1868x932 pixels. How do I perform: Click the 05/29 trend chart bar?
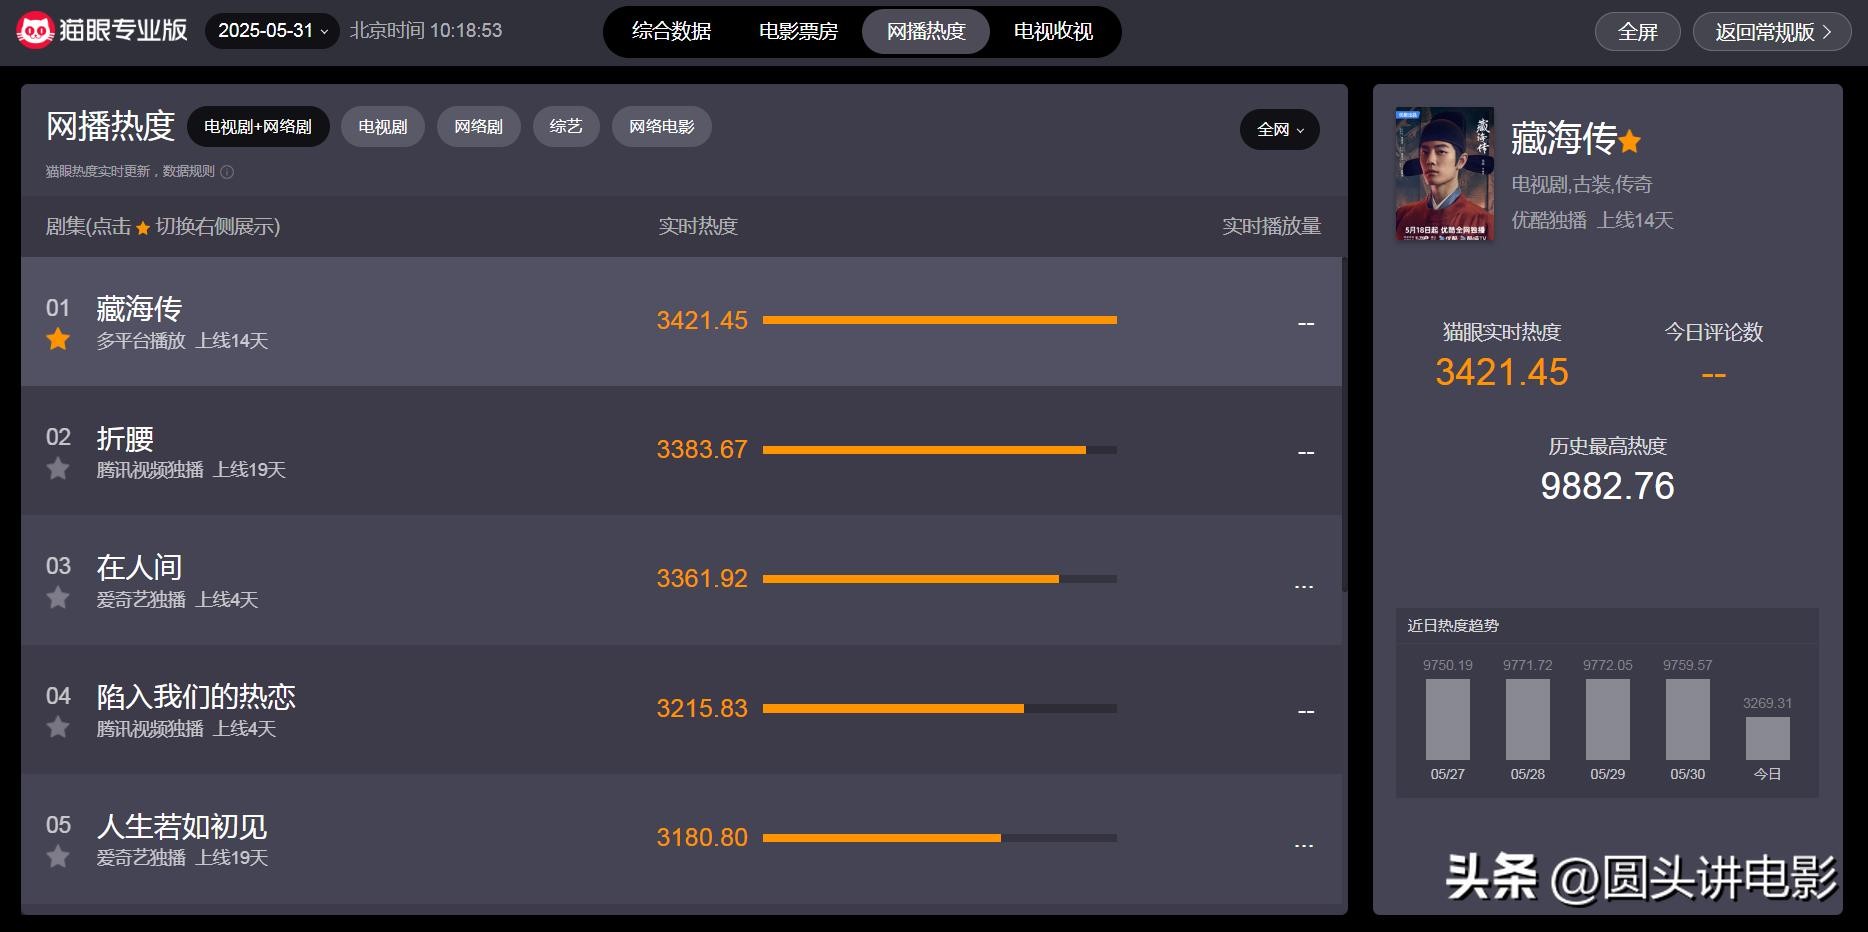[x=1607, y=719]
